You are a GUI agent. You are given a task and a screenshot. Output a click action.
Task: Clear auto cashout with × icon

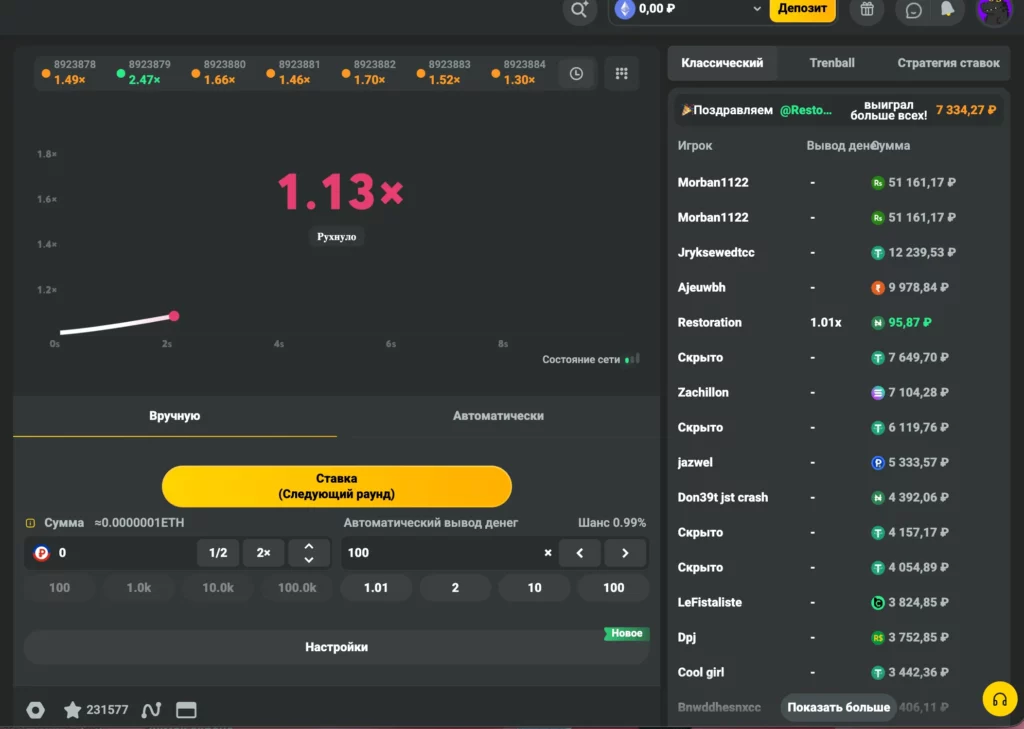pyautogui.click(x=548, y=553)
